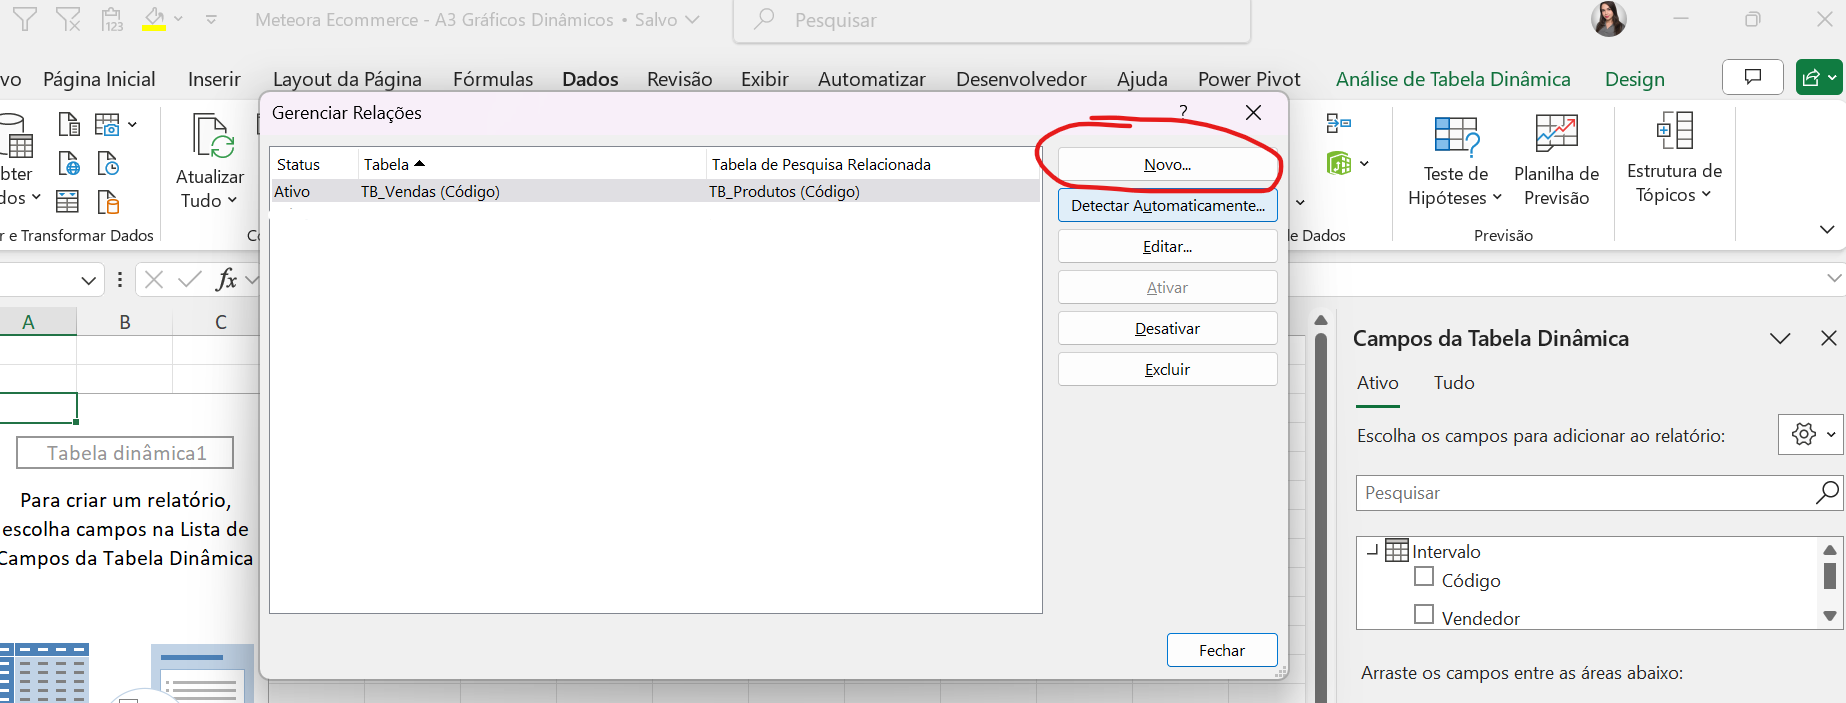Click the From Web globe file icon
The width and height of the screenshot is (1846, 703).
point(69,163)
